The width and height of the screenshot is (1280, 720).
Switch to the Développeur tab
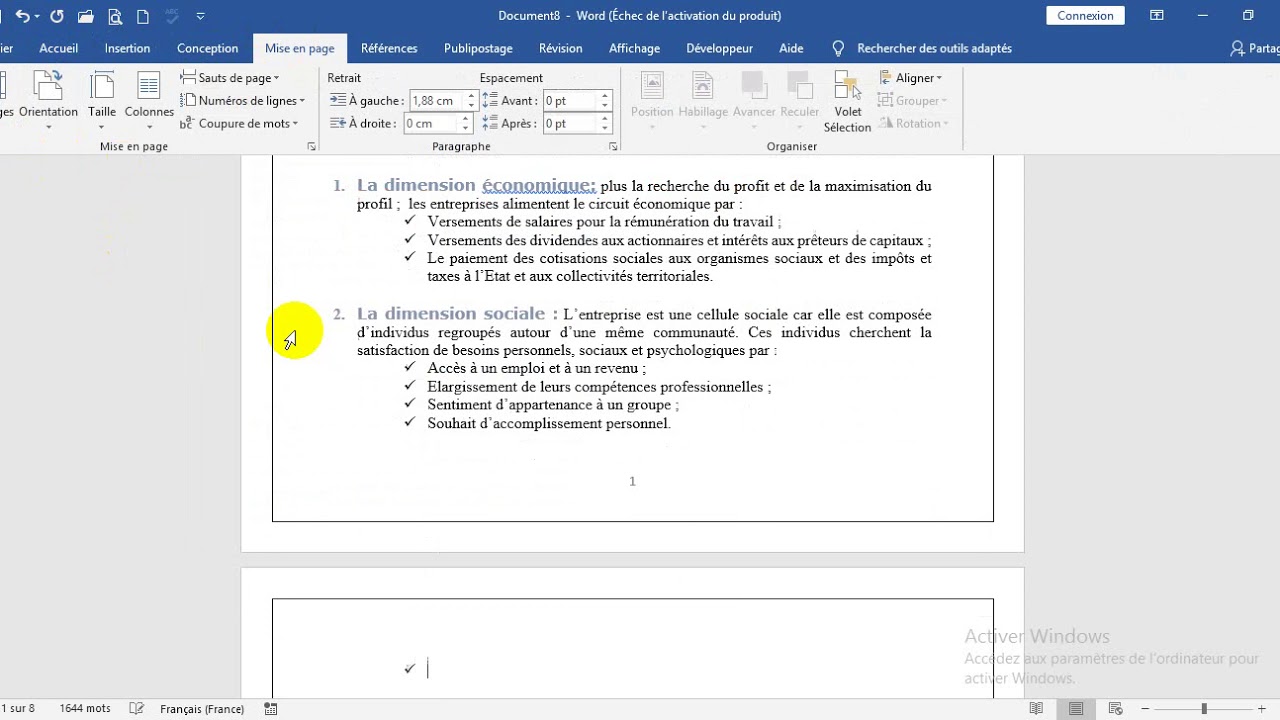(719, 48)
